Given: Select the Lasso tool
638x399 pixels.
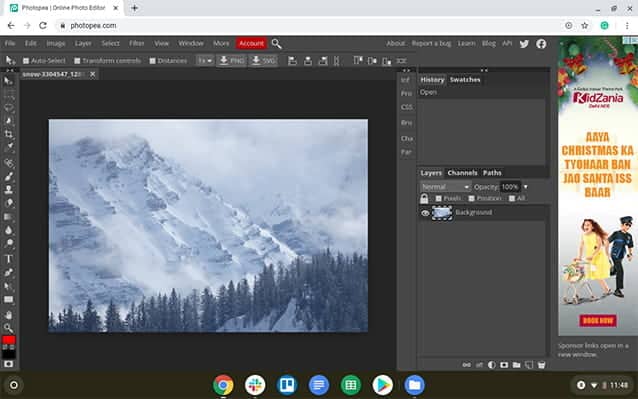Looking at the screenshot, I should pyautogui.click(x=9, y=108).
